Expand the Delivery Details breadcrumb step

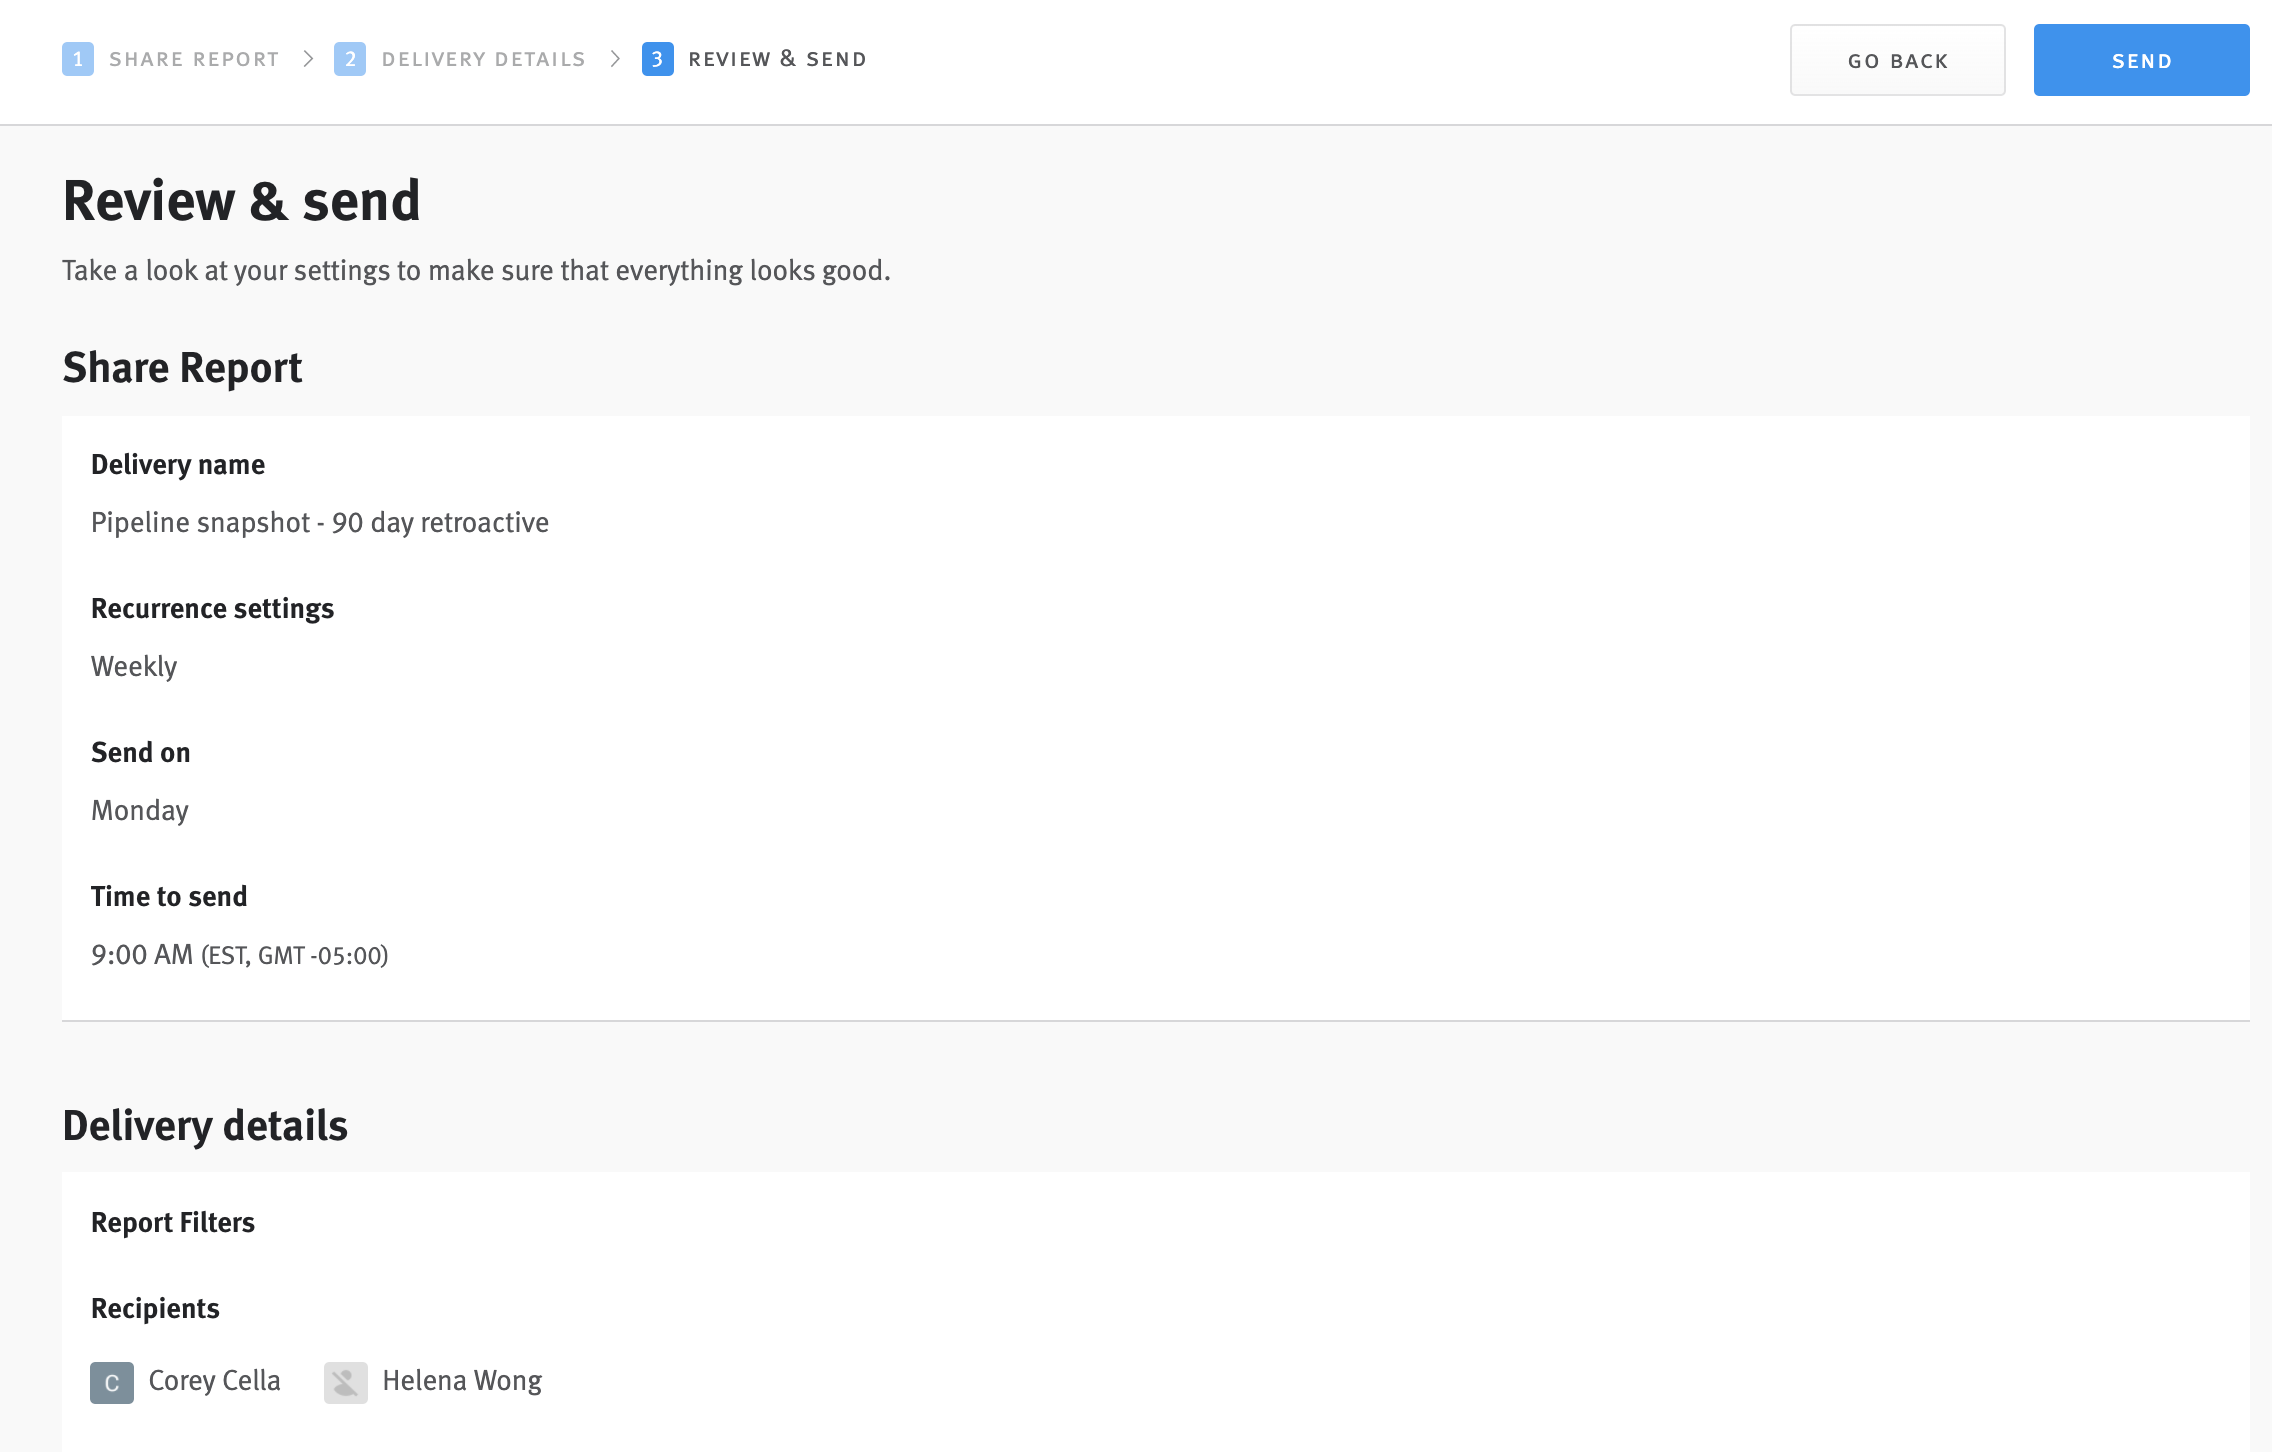[x=482, y=59]
